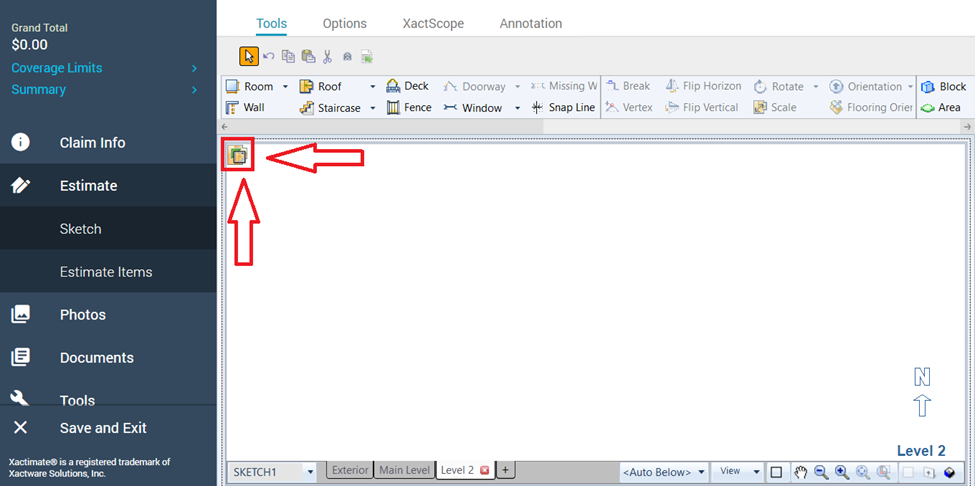Click the Doorway tool
Image resolution: width=975 pixels, height=486 pixels.
[x=474, y=86]
